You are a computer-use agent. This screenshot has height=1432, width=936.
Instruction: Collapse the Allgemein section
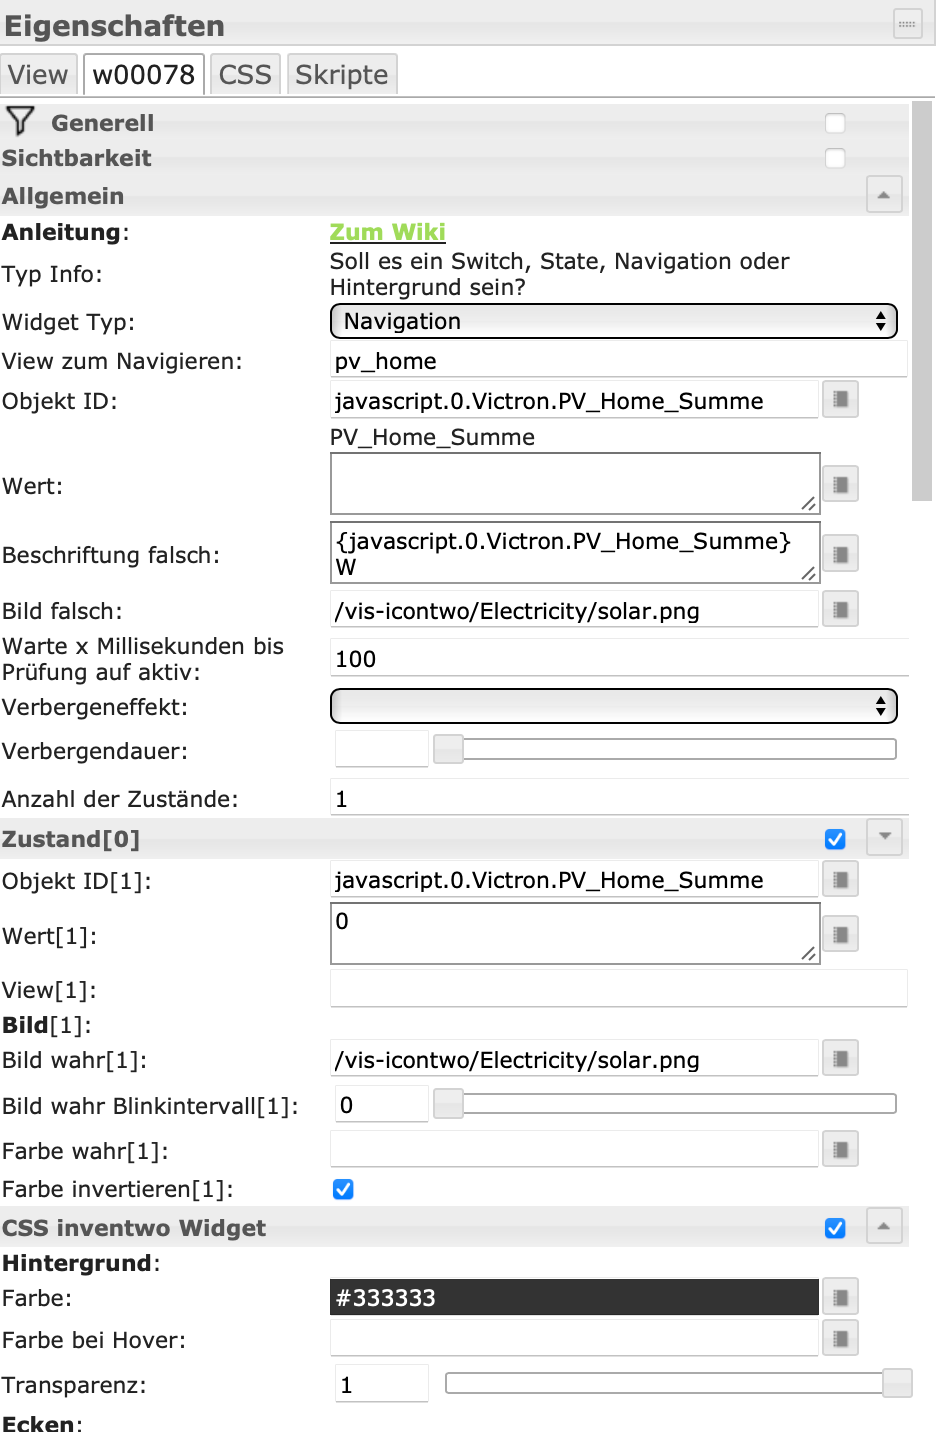coord(883,195)
